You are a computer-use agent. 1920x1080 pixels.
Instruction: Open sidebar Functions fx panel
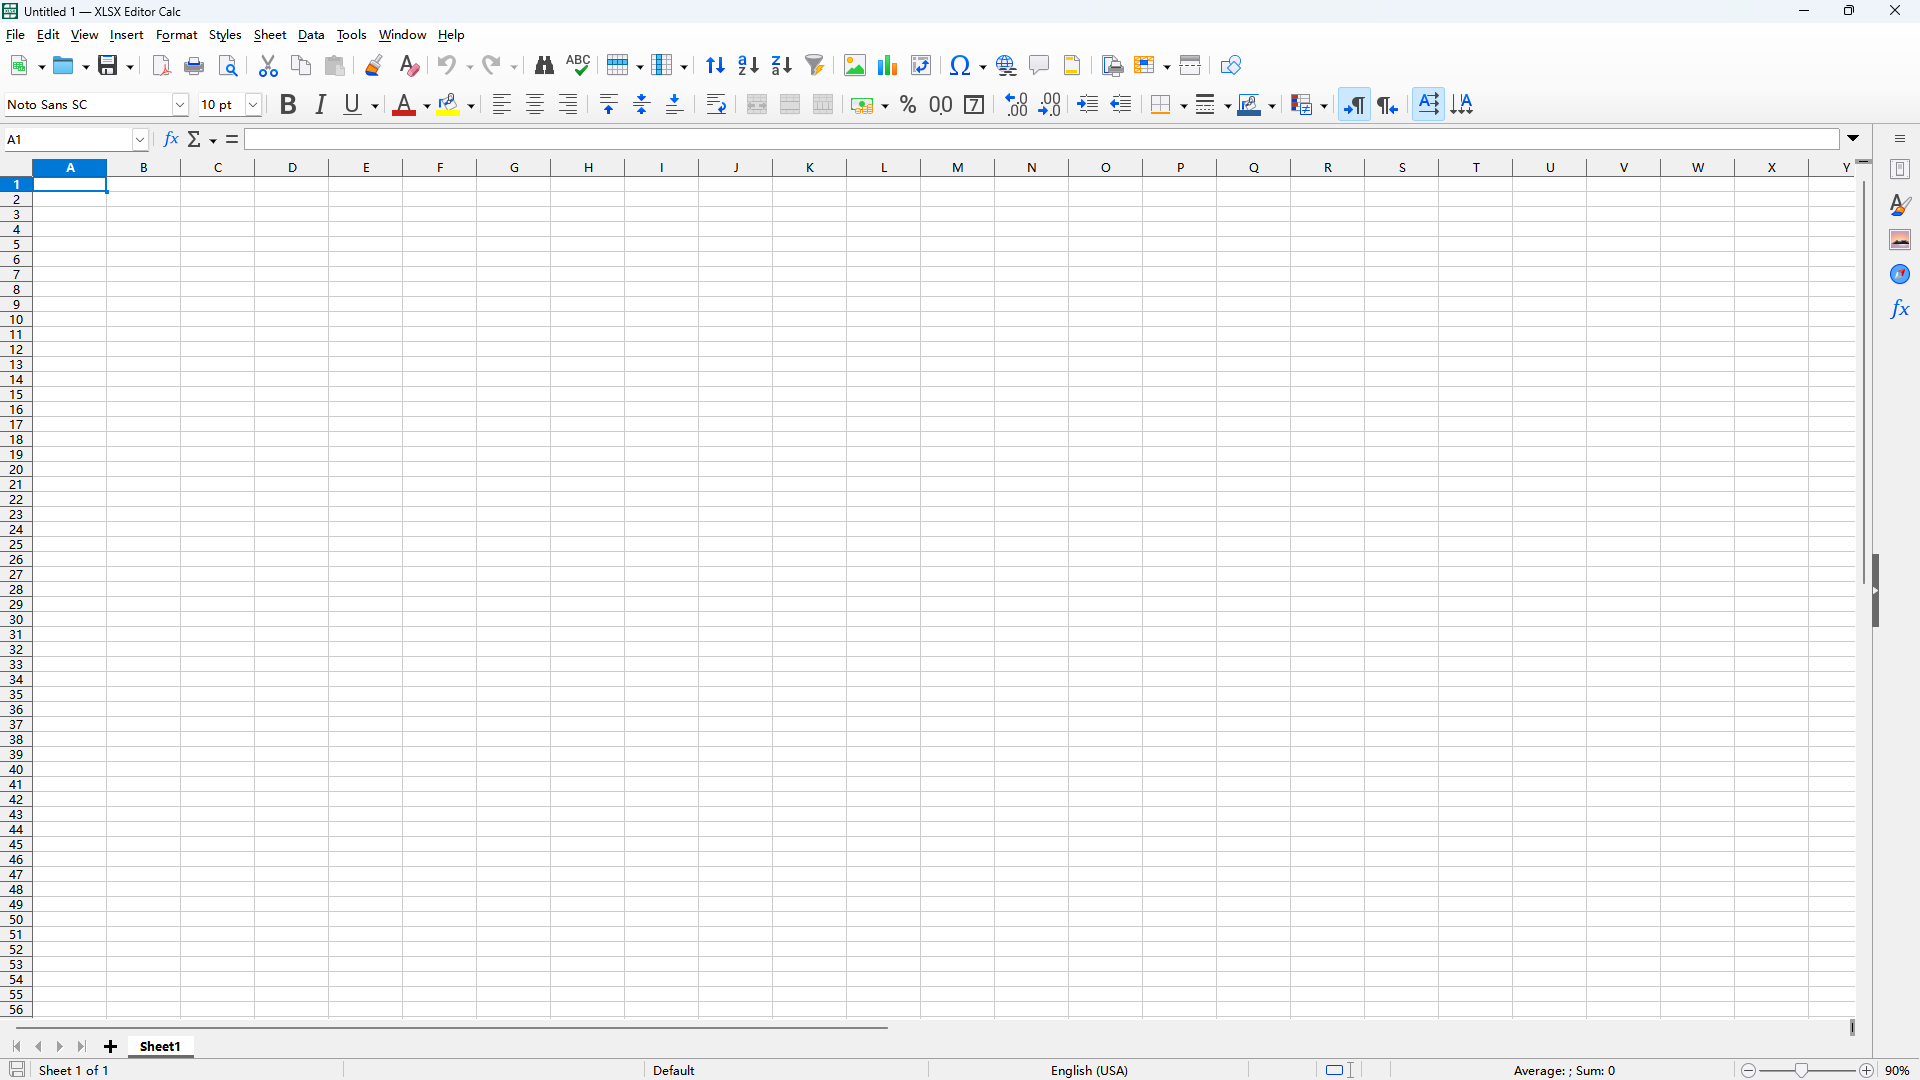click(x=1900, y=309)
